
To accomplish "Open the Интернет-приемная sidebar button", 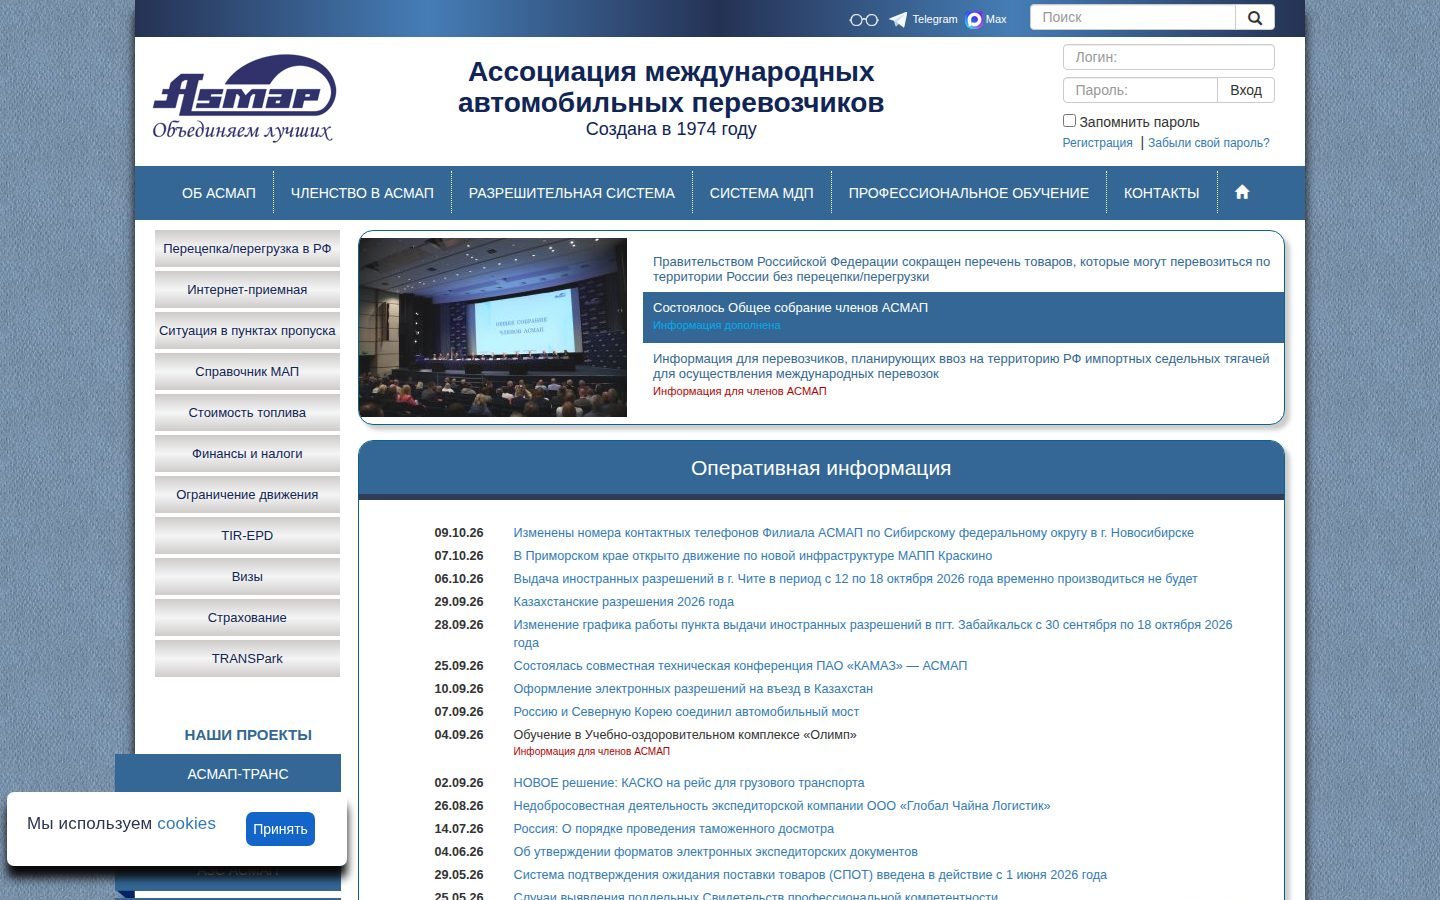I will click(247, 290).
